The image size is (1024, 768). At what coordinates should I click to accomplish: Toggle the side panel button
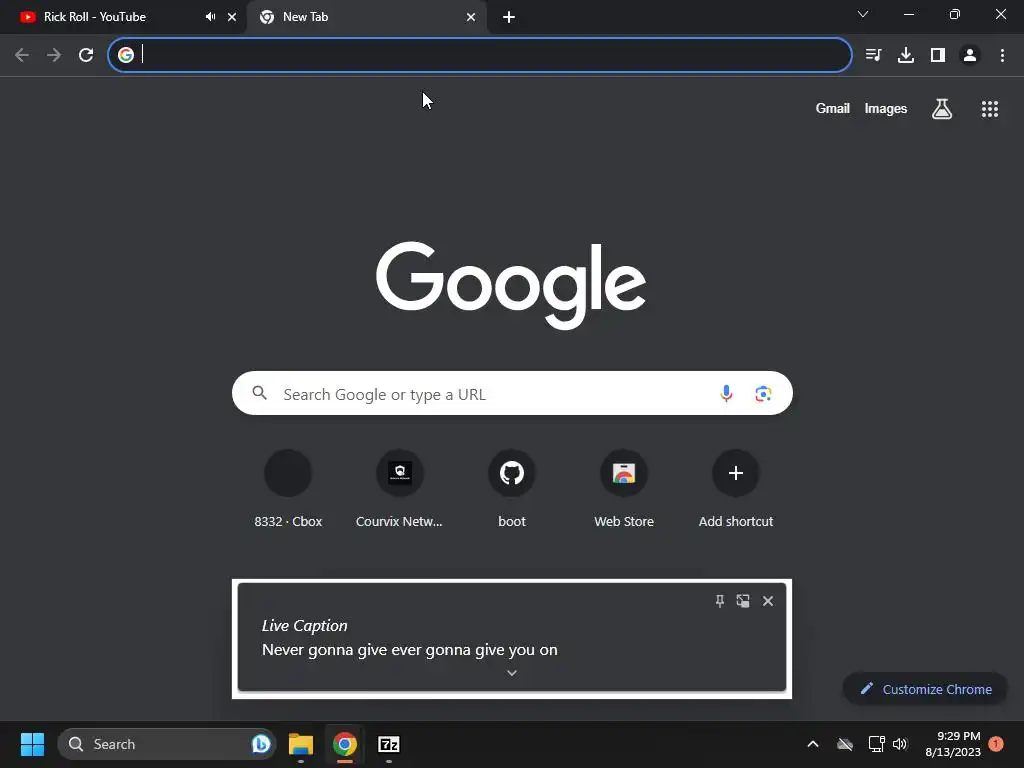coord(938,55)
